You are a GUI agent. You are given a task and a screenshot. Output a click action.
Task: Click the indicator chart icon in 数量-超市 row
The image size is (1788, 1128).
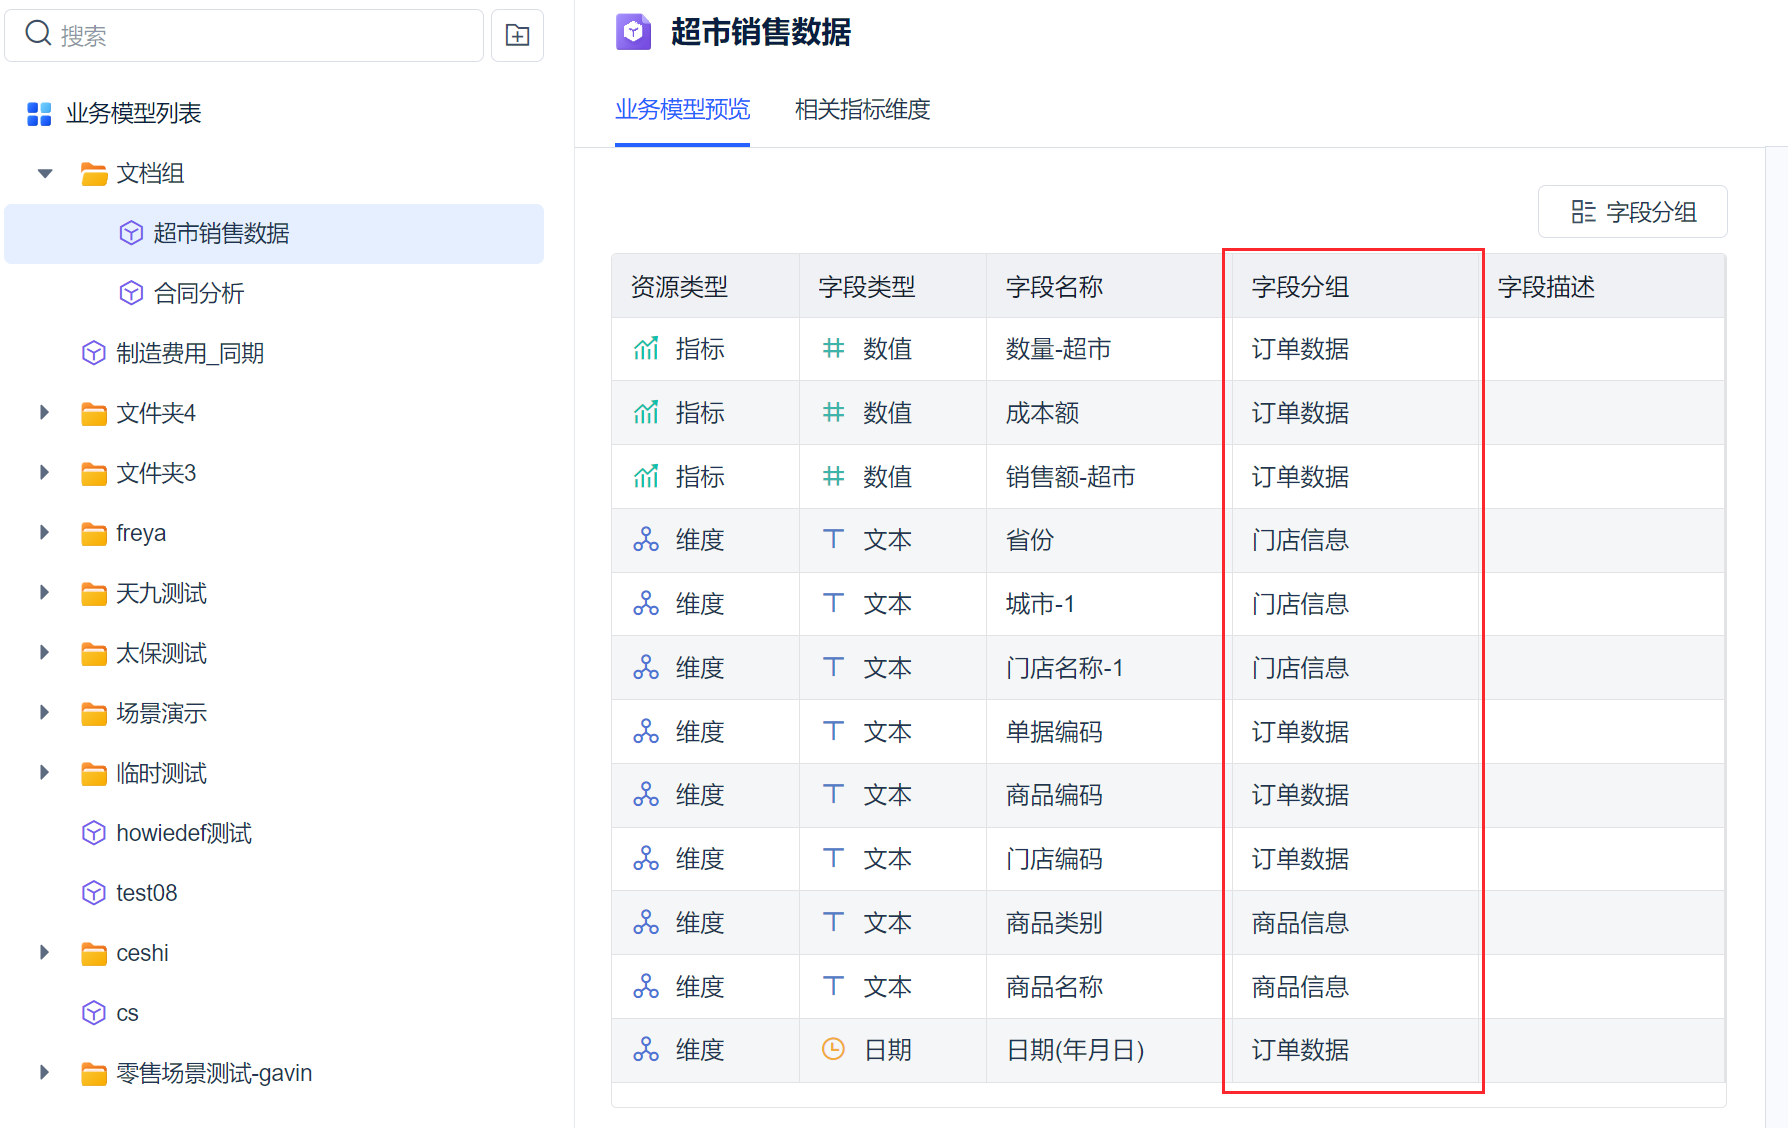click(x=646, y=349)
